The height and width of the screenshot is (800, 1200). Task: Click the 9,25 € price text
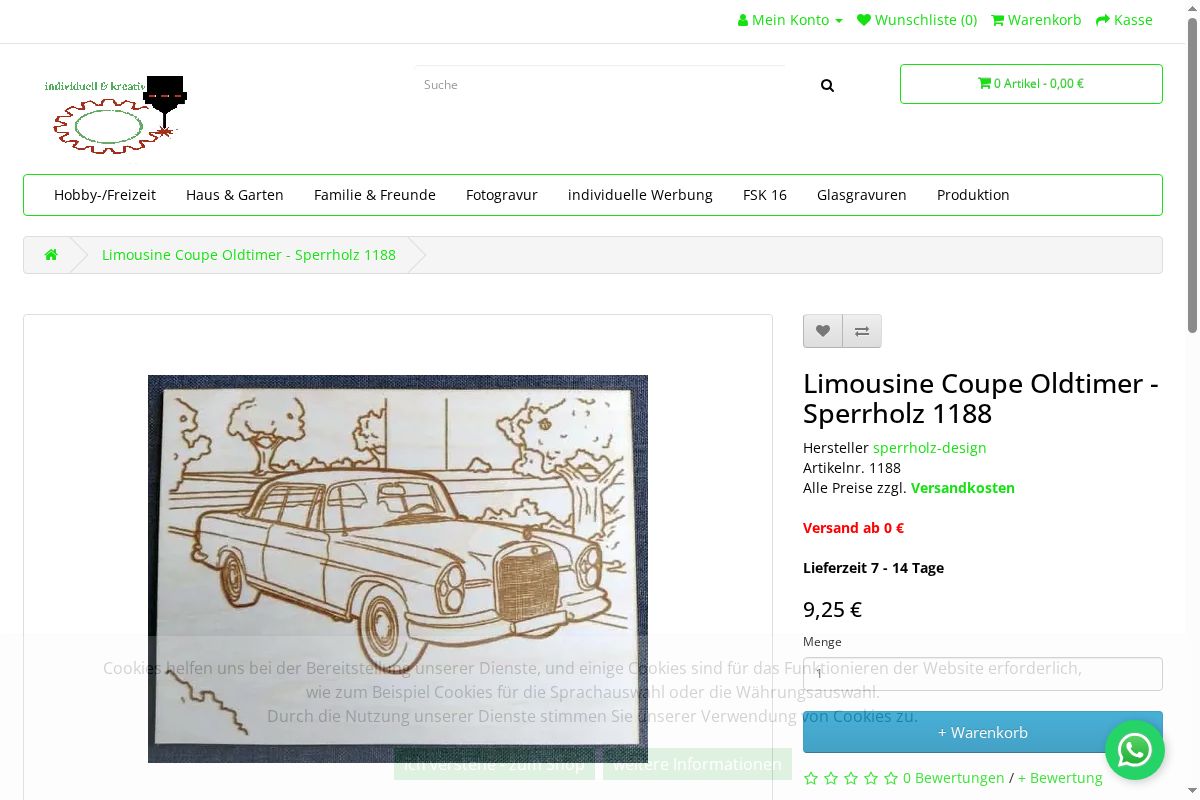(x=832, y=610)
